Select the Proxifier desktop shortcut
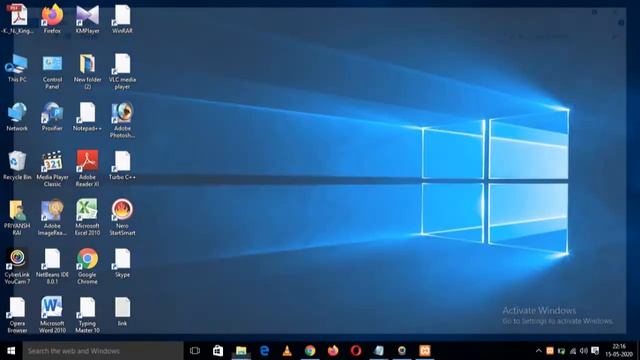The height and width of the screenshot is (360, 640). pos(52,116)
